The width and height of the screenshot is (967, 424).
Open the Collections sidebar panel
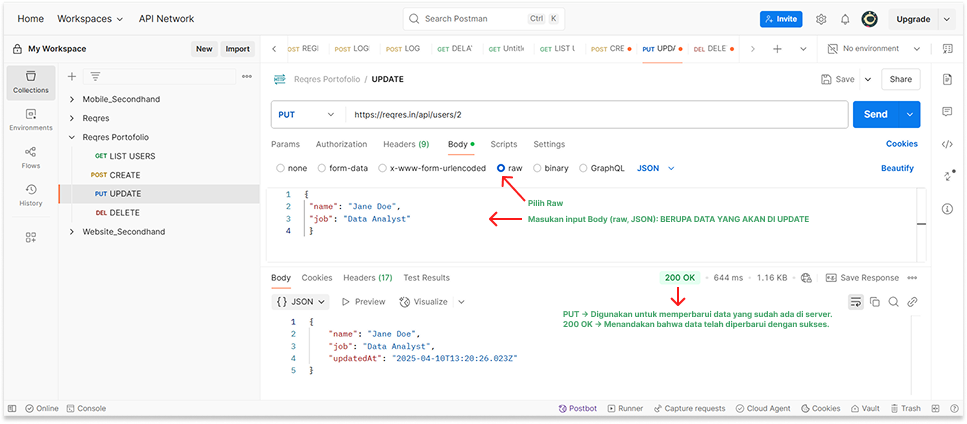point(30,81)
